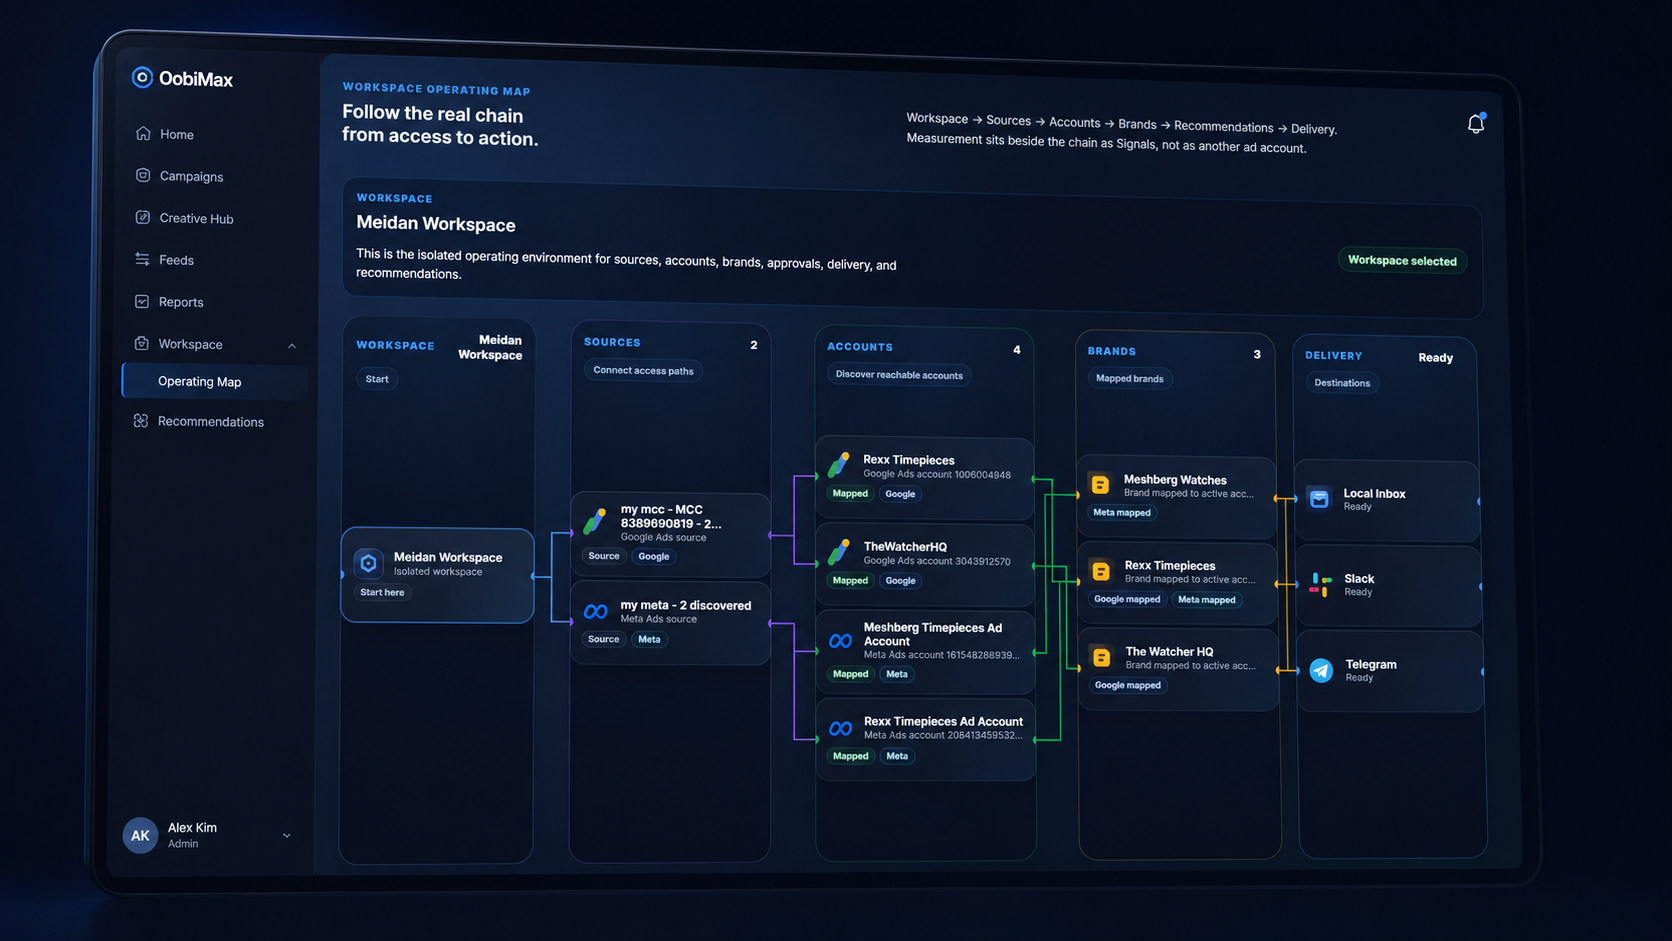The image size is (1672, 941).
Task: Open Feeds section
Action: click(x=176, y=260)
